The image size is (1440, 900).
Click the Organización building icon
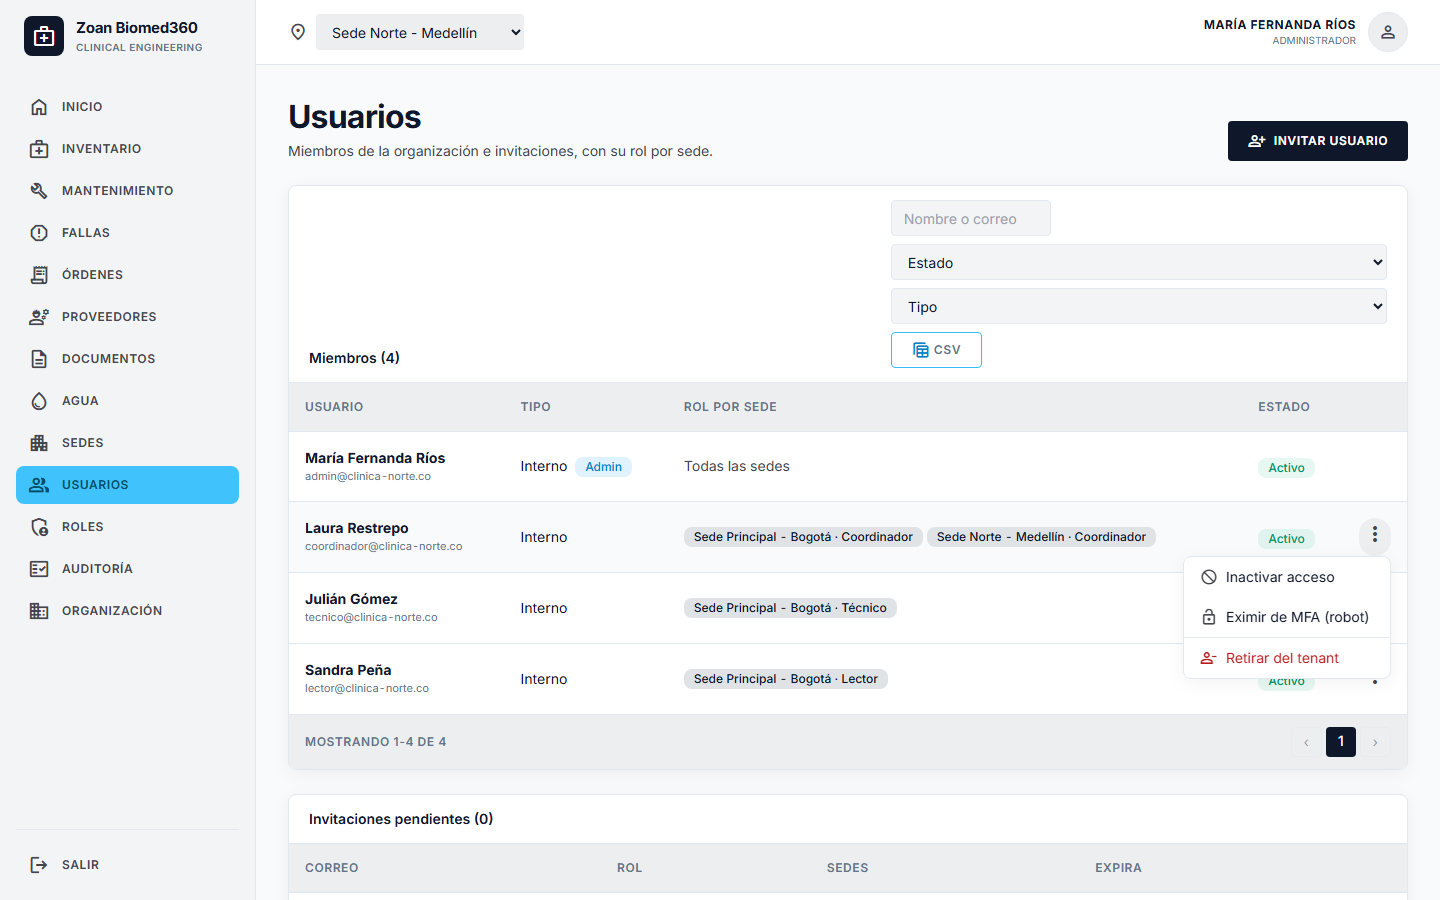[39, 611]
